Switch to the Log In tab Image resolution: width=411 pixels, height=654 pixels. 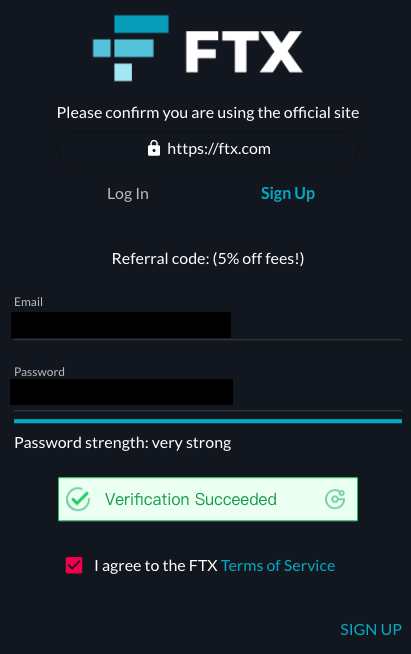point(128,194)
